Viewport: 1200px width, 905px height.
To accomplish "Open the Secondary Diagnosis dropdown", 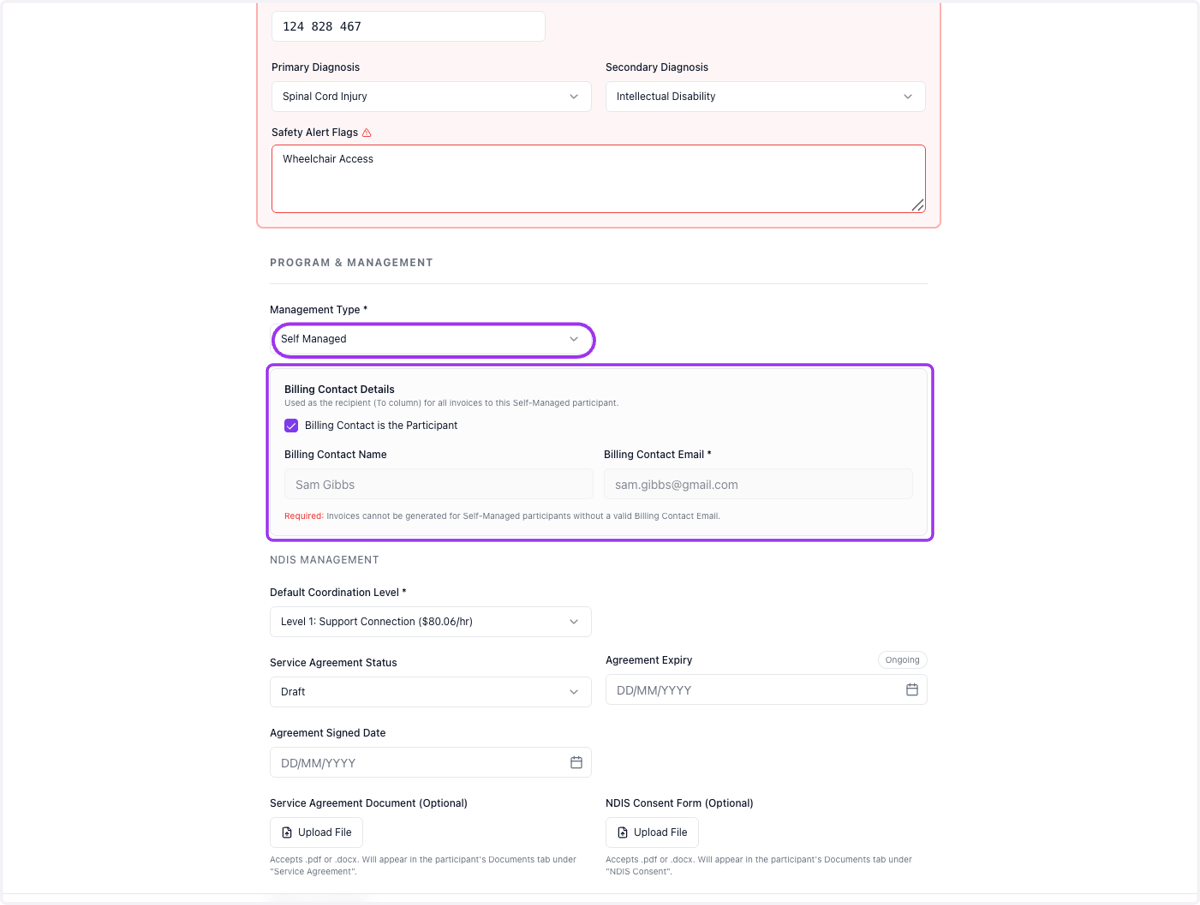I will click(x=765, y=96).
